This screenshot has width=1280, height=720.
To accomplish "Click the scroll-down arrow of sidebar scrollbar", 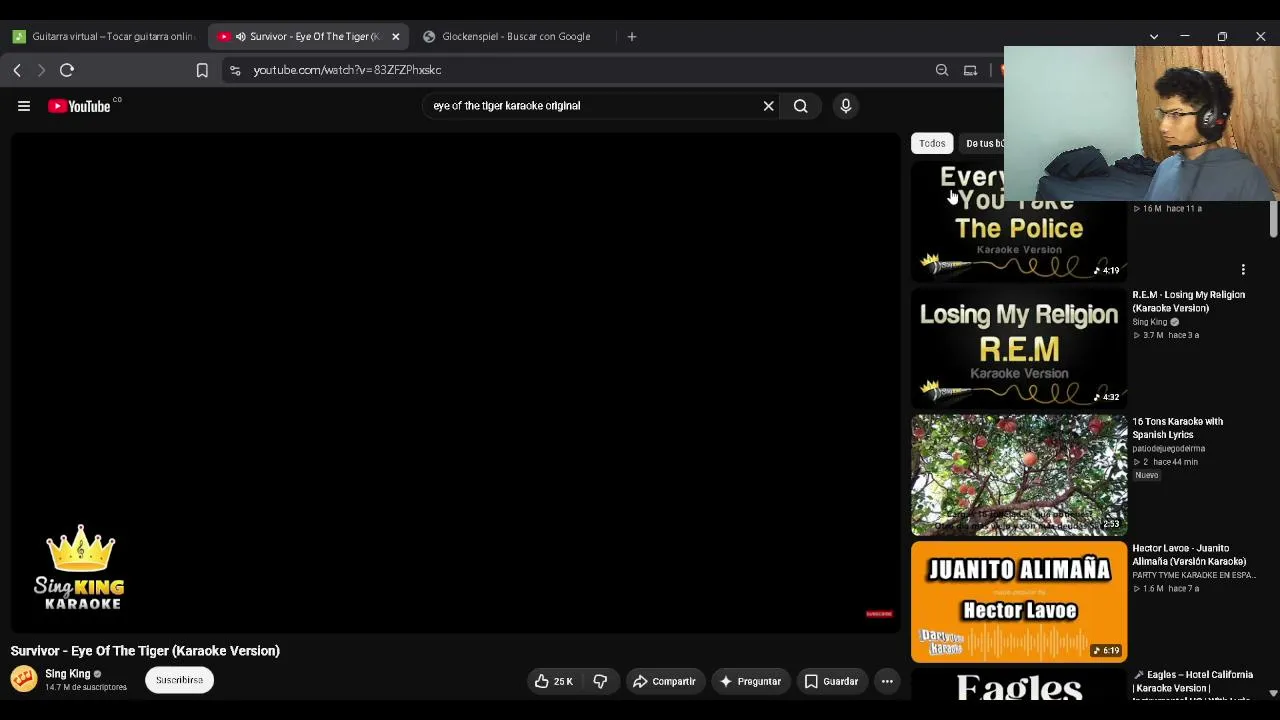I will [1273, 692].
